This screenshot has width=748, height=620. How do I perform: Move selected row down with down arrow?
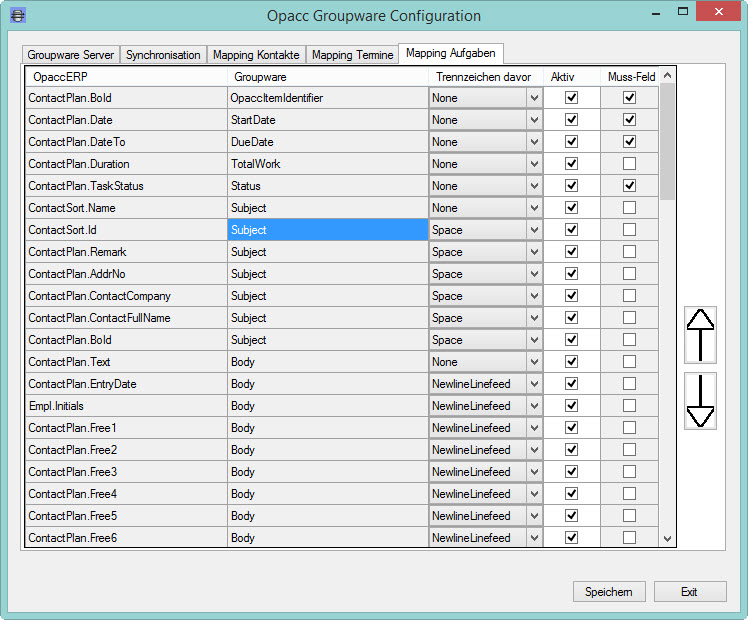[700, 401]
